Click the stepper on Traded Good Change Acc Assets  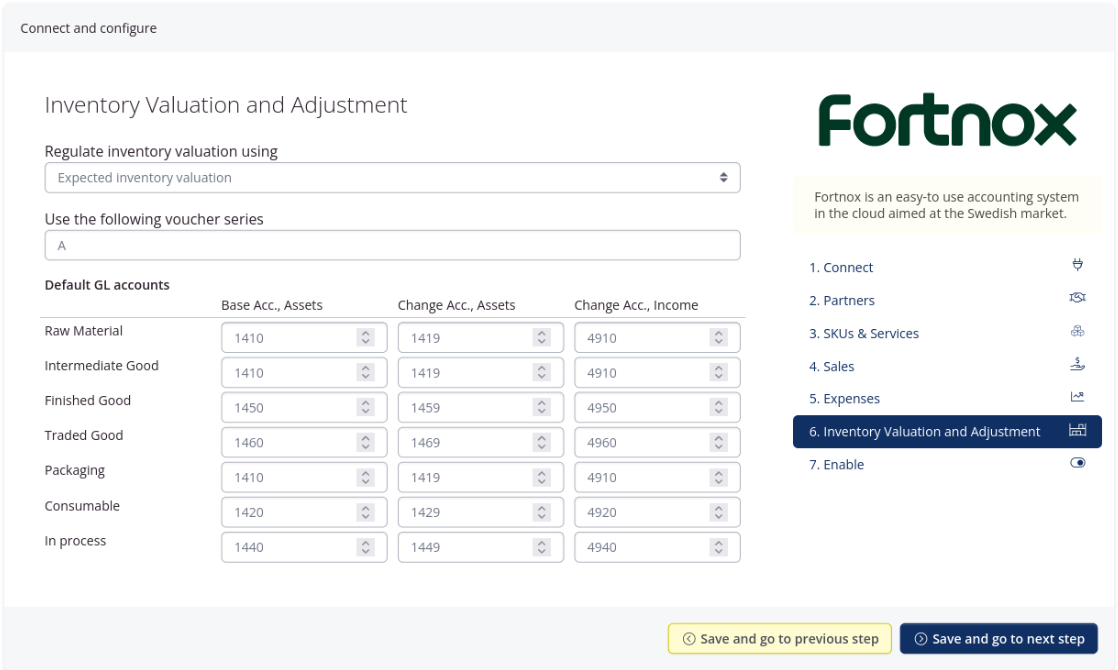(x=540, y=442)
